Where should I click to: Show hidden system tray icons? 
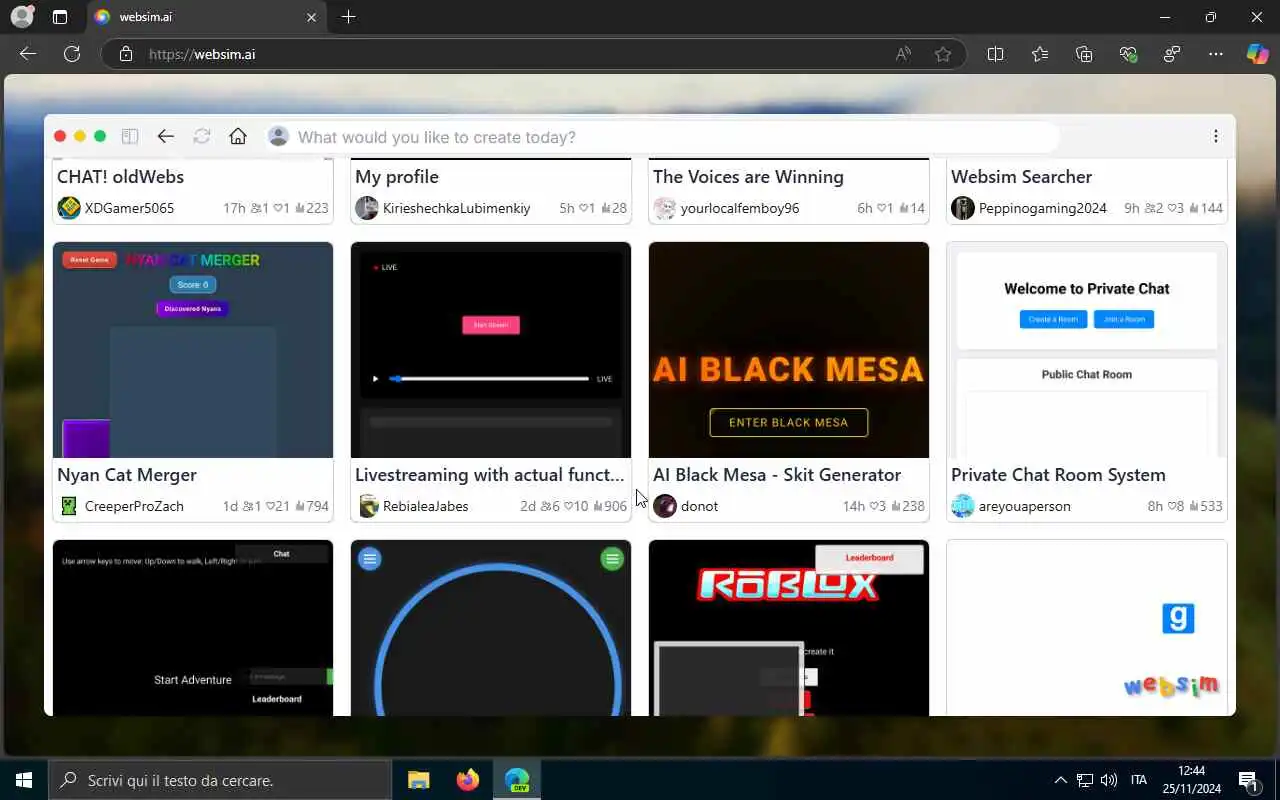click(x=1061, y=780)
